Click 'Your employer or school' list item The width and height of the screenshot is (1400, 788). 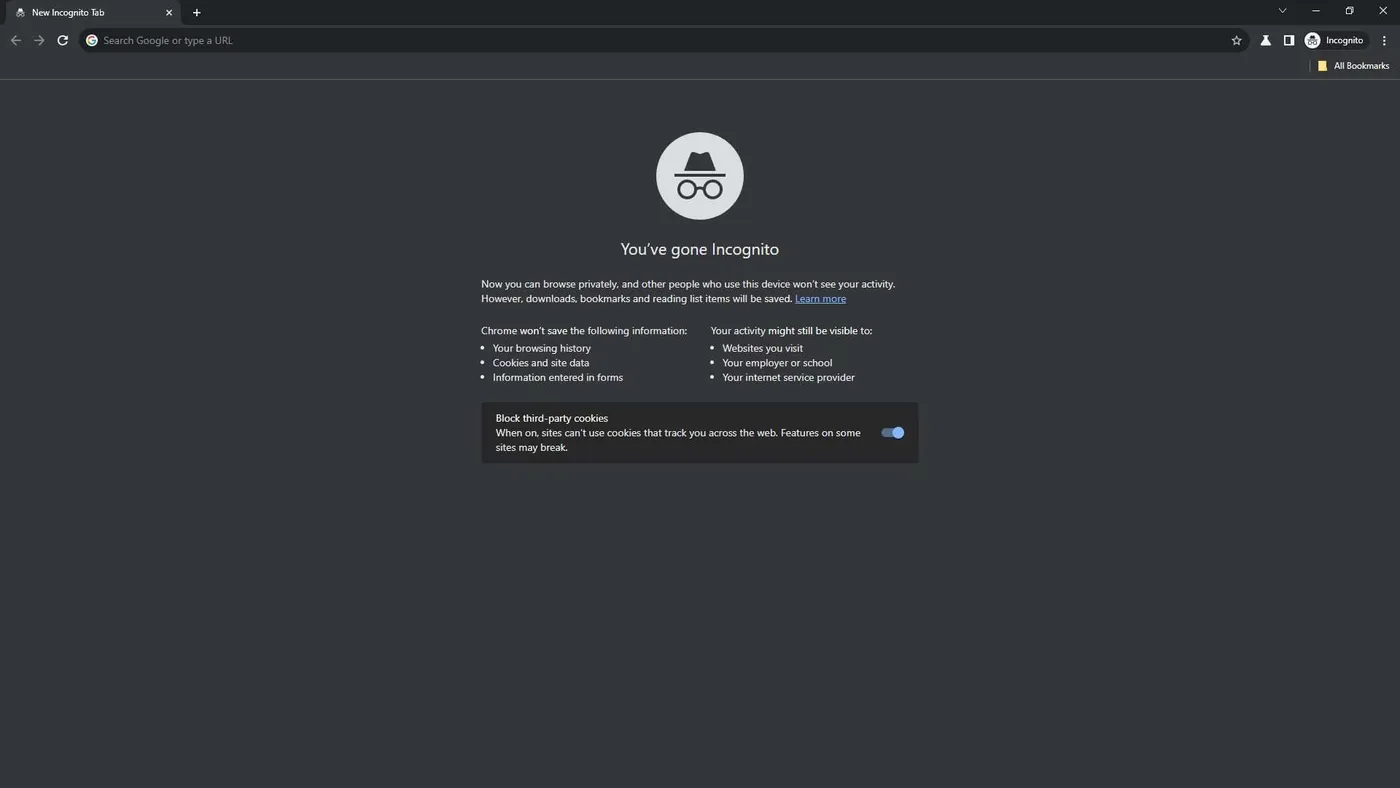click(x=777, y=363)
